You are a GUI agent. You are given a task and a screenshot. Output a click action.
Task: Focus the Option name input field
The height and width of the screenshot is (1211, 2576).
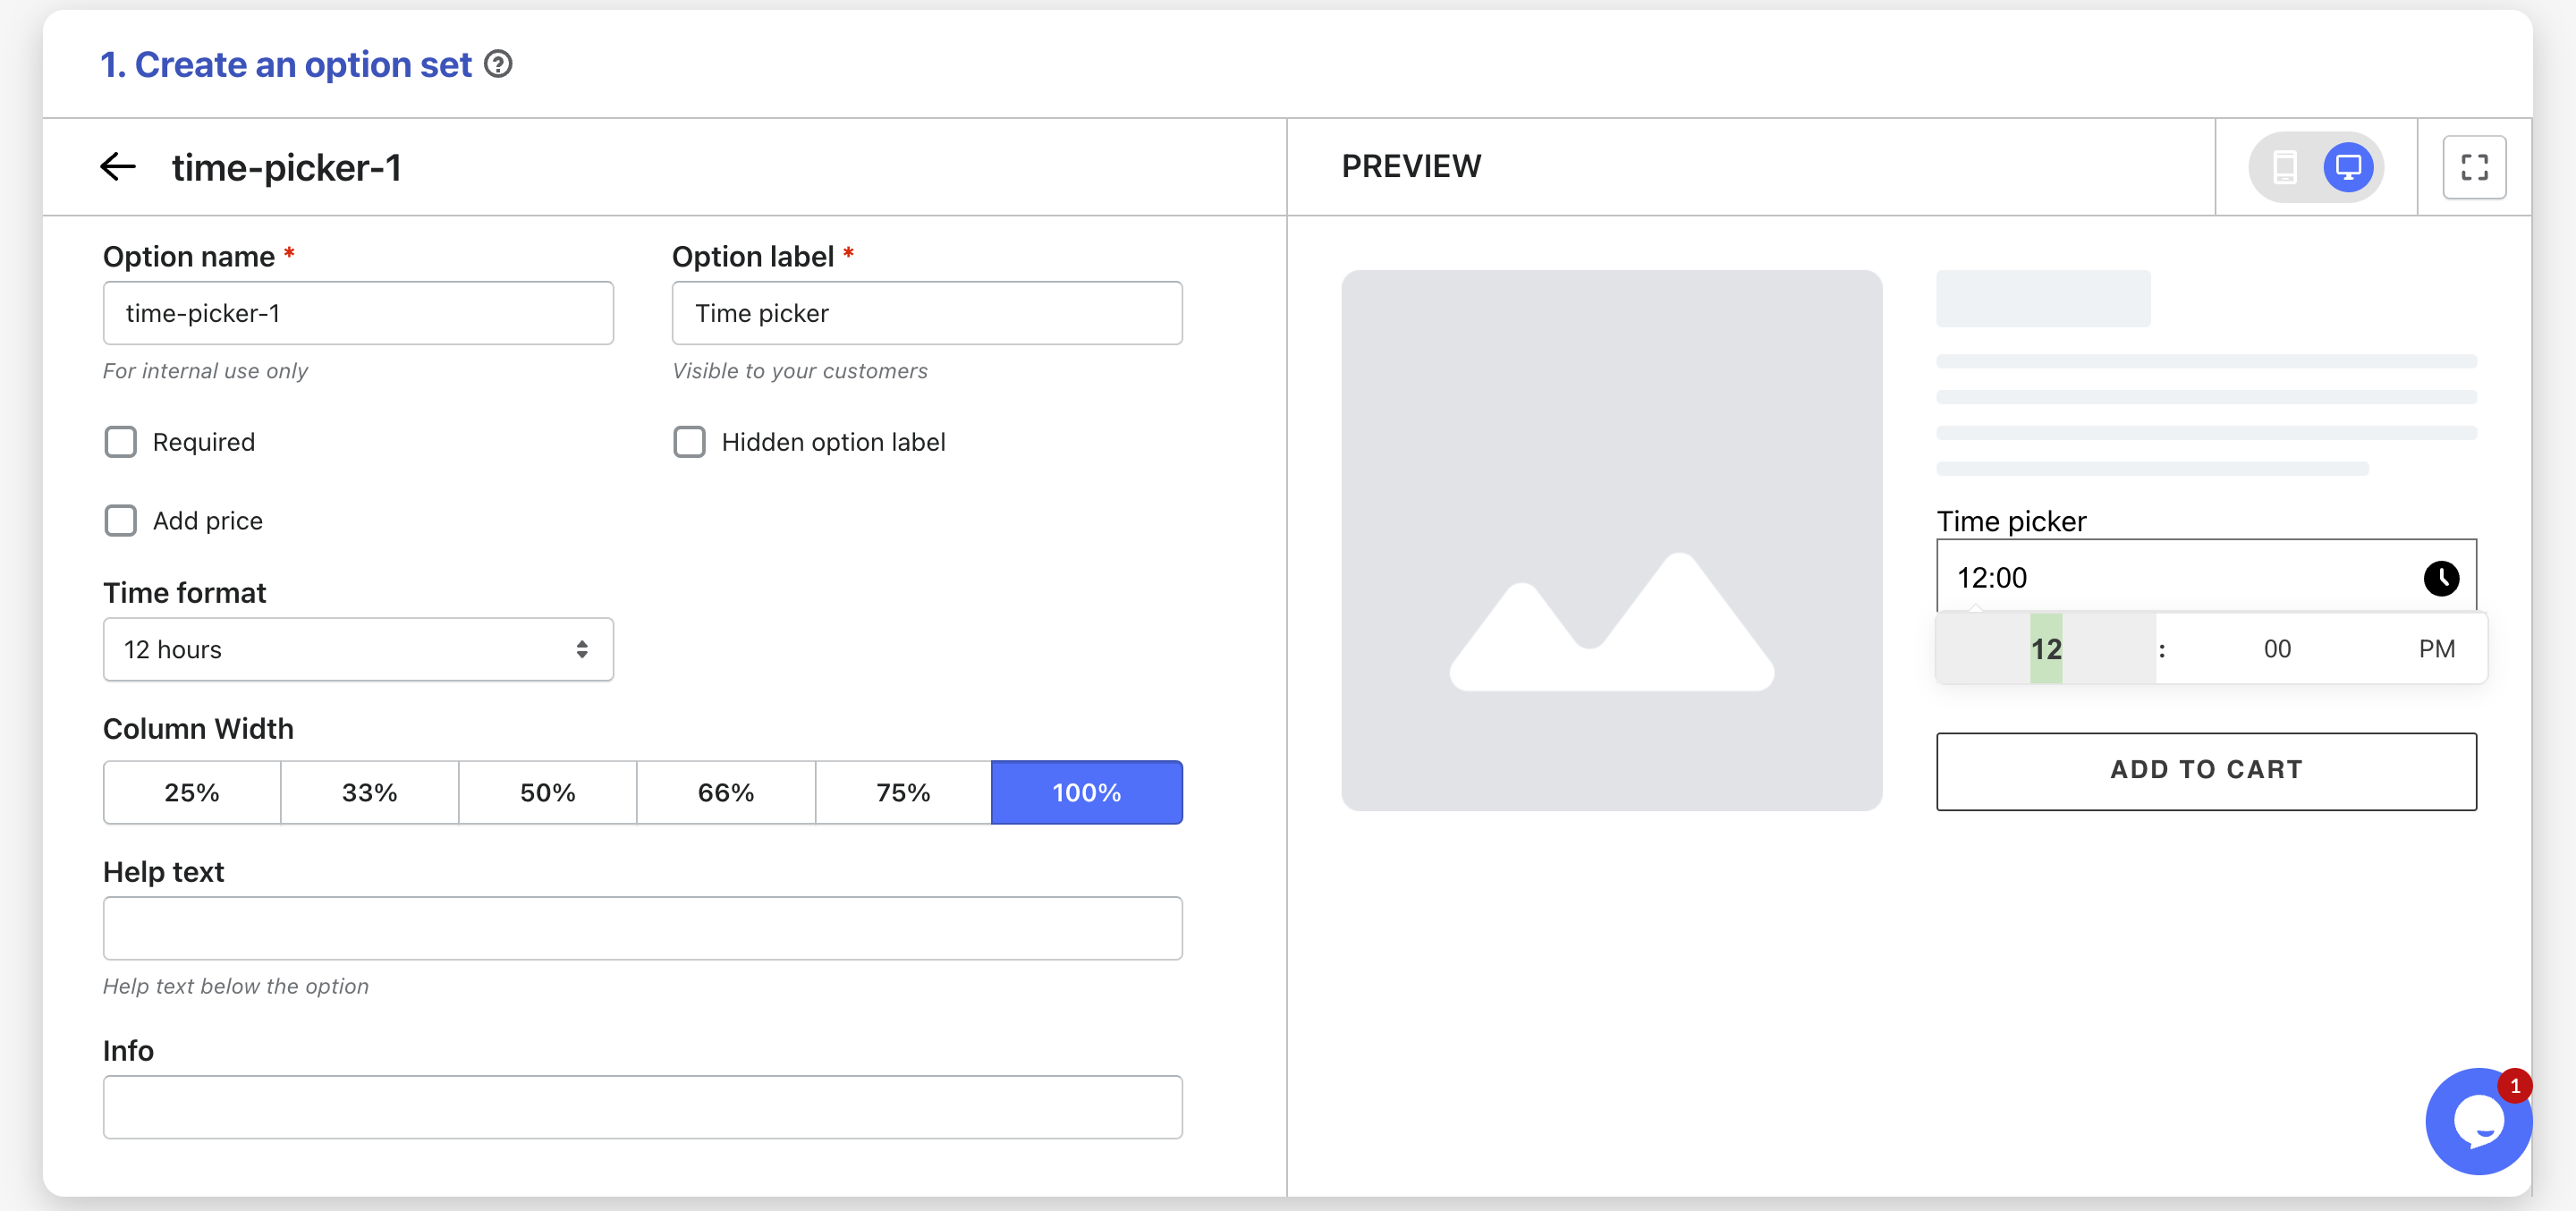click(358, 313)
